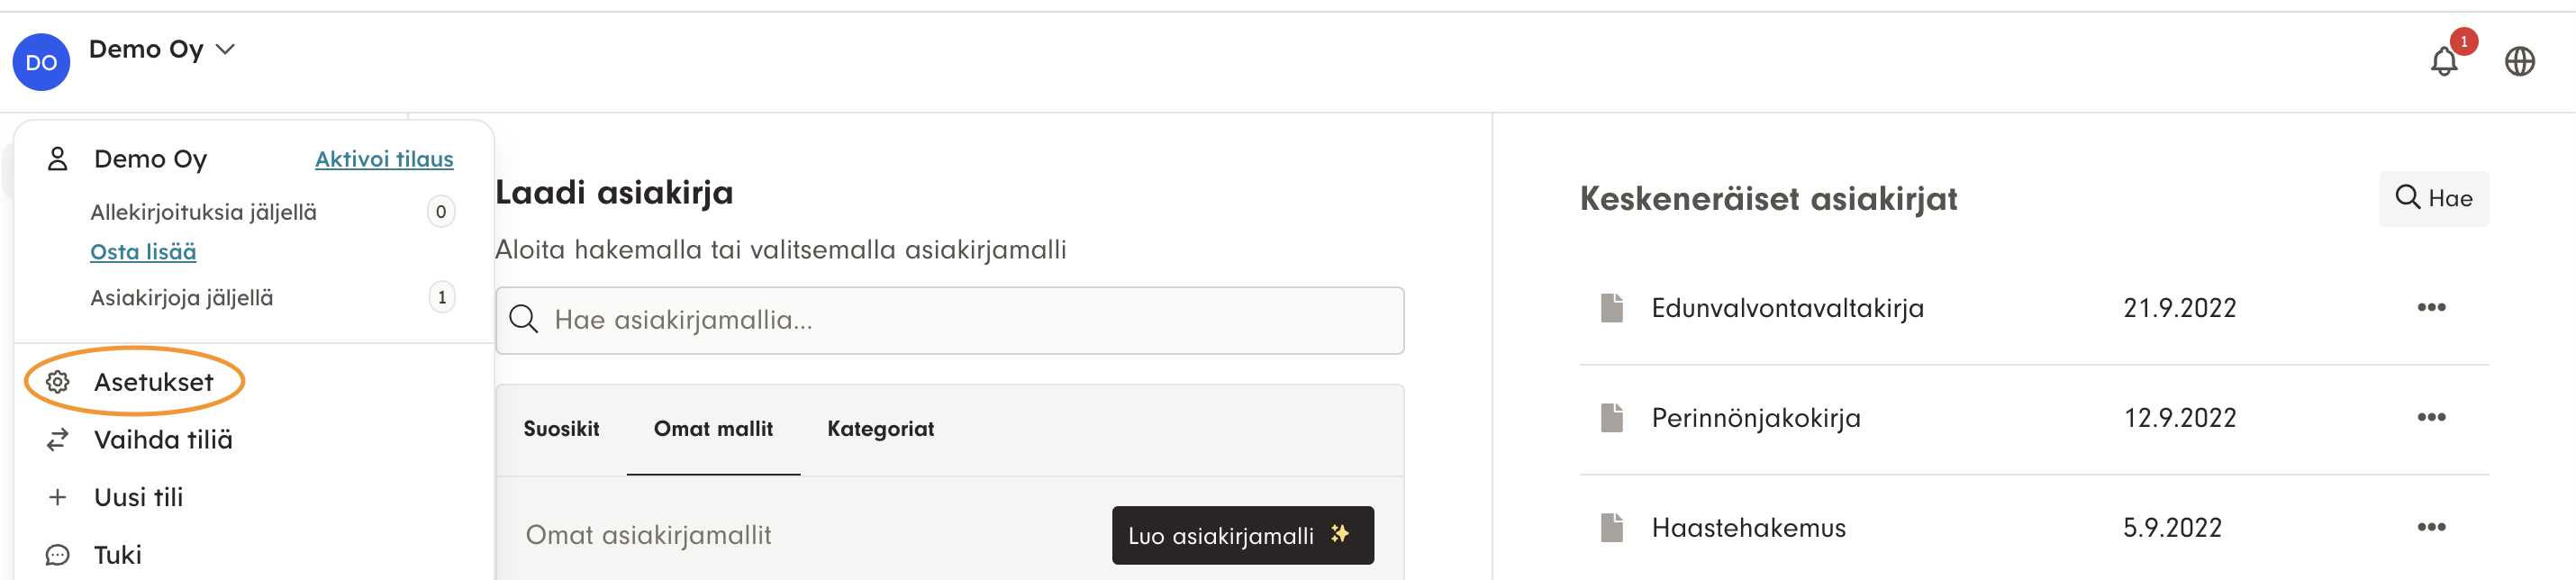Click the Hae asiakirjamallia search field
Screen dimensions: 2576x580
pyautogui.click(x=950, y=320)
